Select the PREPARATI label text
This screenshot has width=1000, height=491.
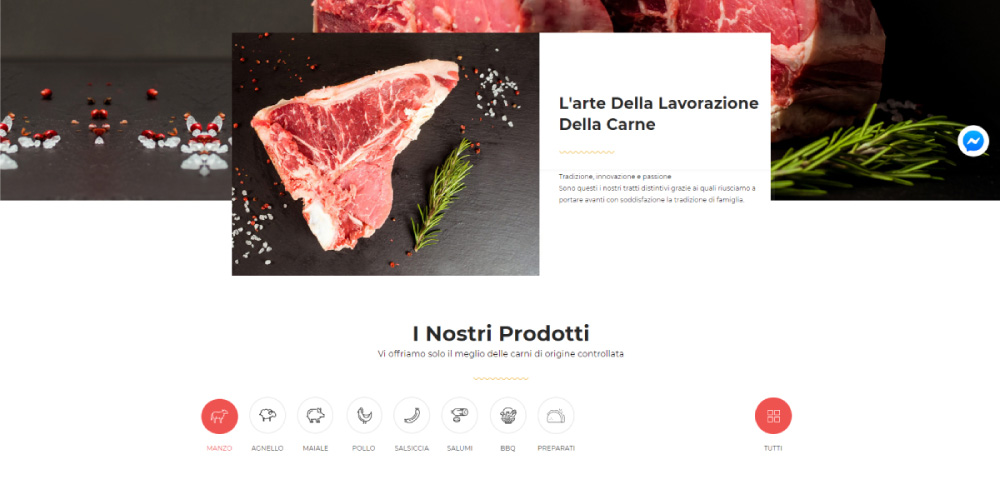click(x=555, y=448)
